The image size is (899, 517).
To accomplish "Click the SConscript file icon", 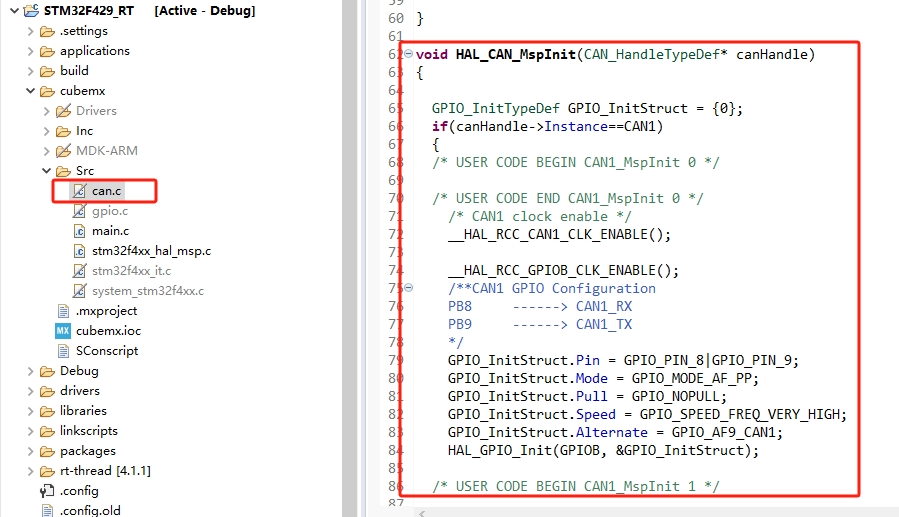I will point(63,351).
